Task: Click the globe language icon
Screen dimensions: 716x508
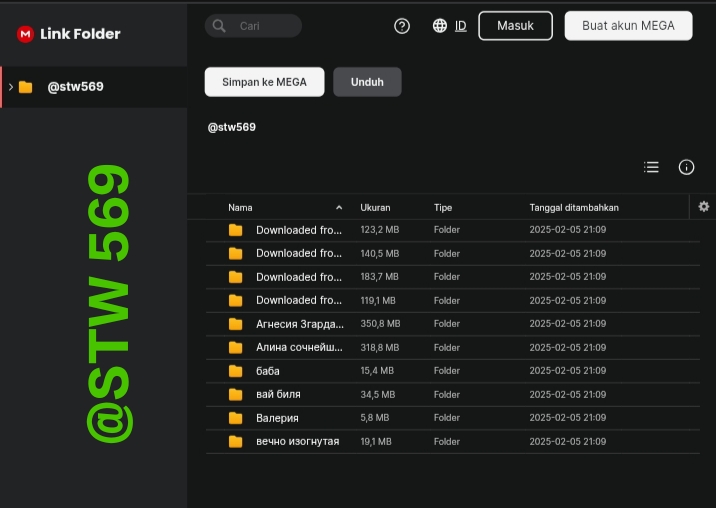Action: click(x=440, y=26)
